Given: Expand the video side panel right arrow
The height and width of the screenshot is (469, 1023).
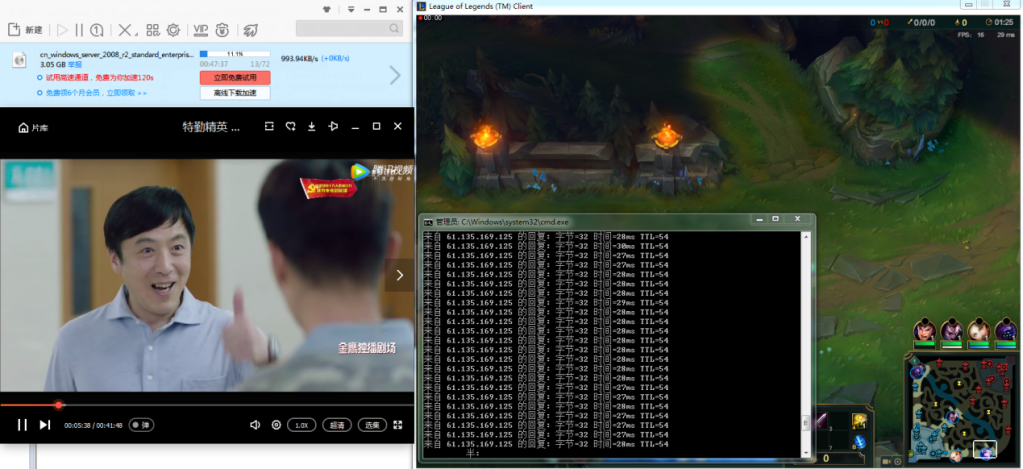Looking at the screenshot, I should (x=399, y=275).
